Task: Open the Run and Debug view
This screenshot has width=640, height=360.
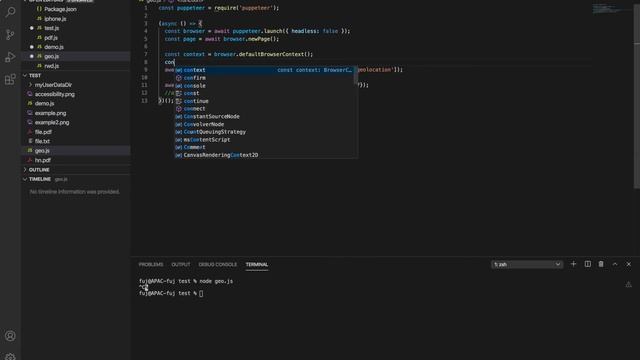Action: (x=10, y=57)
